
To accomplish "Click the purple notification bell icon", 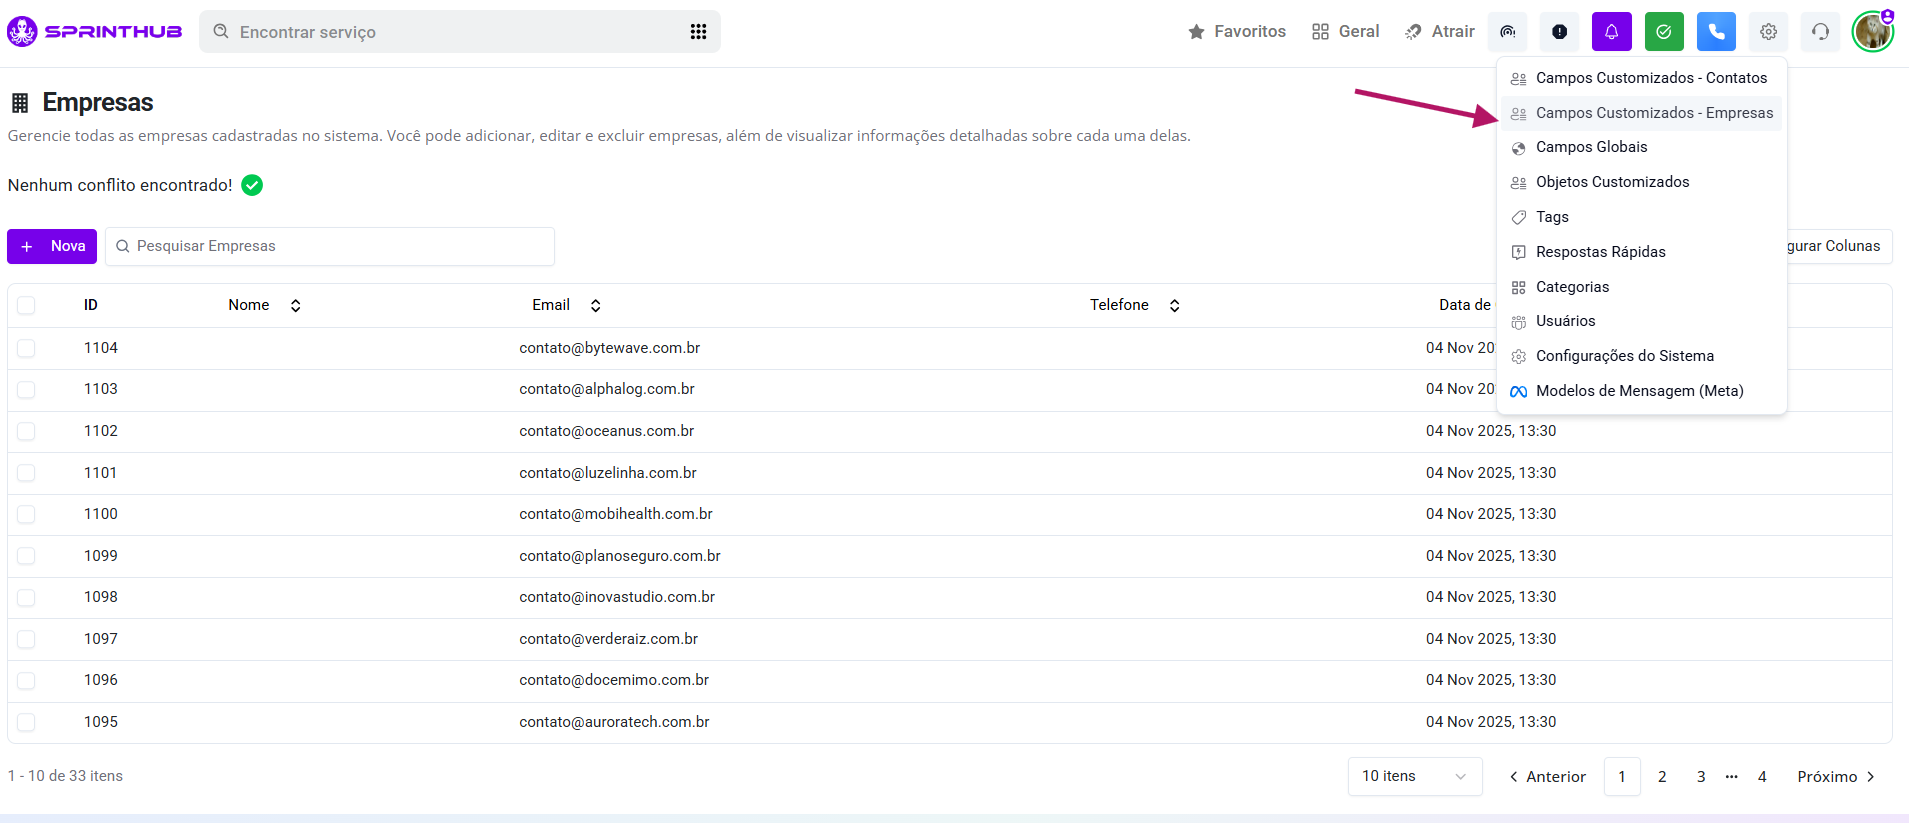I will [1611, 32].
